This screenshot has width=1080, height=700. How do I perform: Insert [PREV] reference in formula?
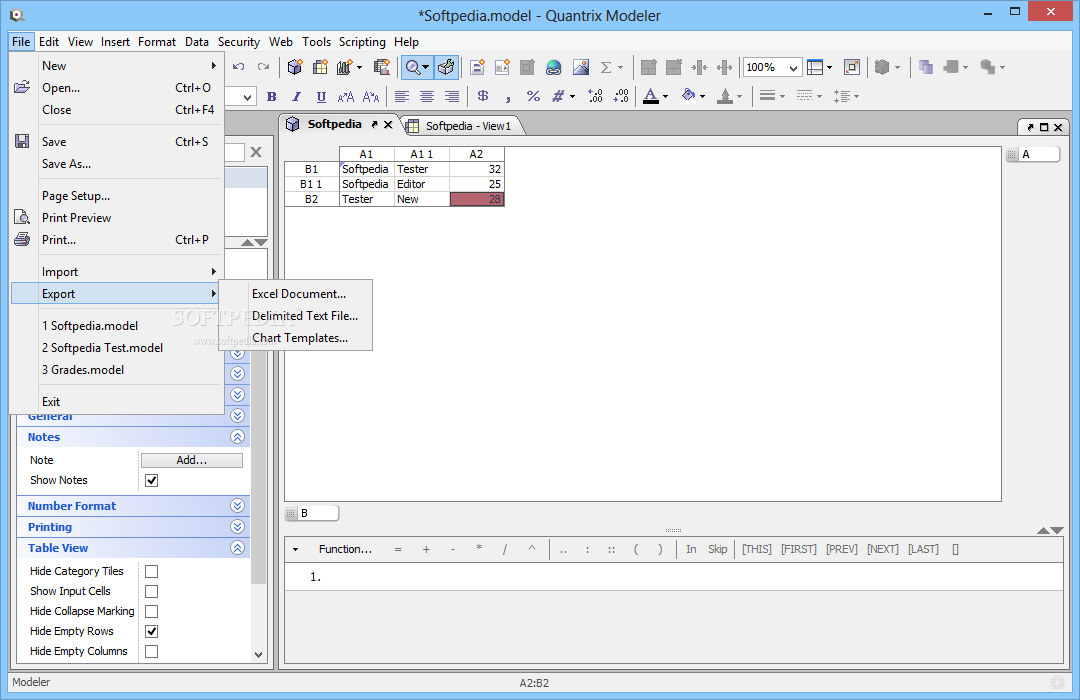click(842, 549)
